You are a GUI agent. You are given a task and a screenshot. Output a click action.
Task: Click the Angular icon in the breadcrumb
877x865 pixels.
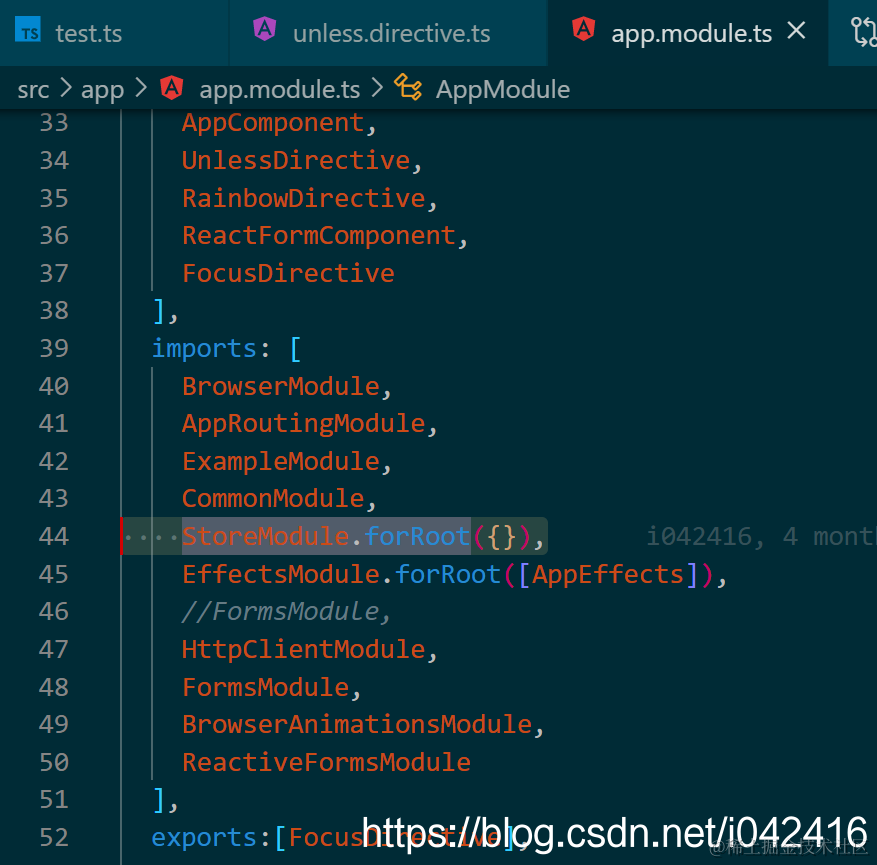[x=172, y=87]
